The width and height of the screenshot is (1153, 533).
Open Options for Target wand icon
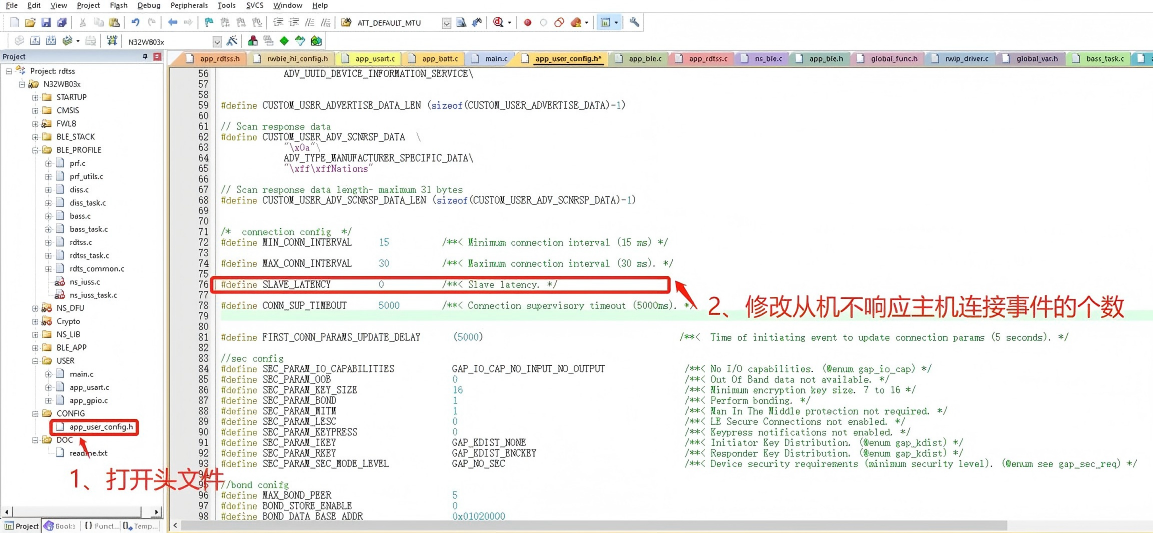[231, 41]
